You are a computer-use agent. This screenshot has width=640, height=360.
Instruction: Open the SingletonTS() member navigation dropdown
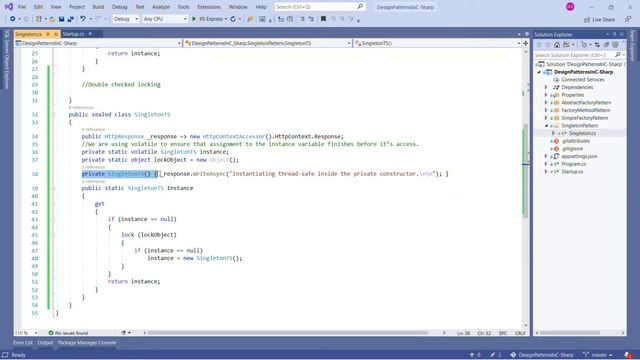click(438, 43)
